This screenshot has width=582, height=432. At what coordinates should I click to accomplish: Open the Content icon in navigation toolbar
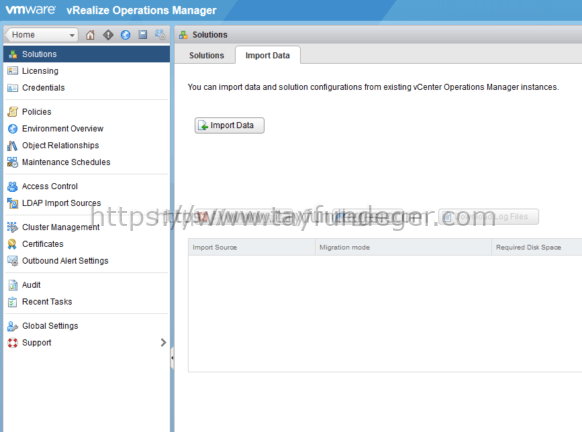click(143, 35)
